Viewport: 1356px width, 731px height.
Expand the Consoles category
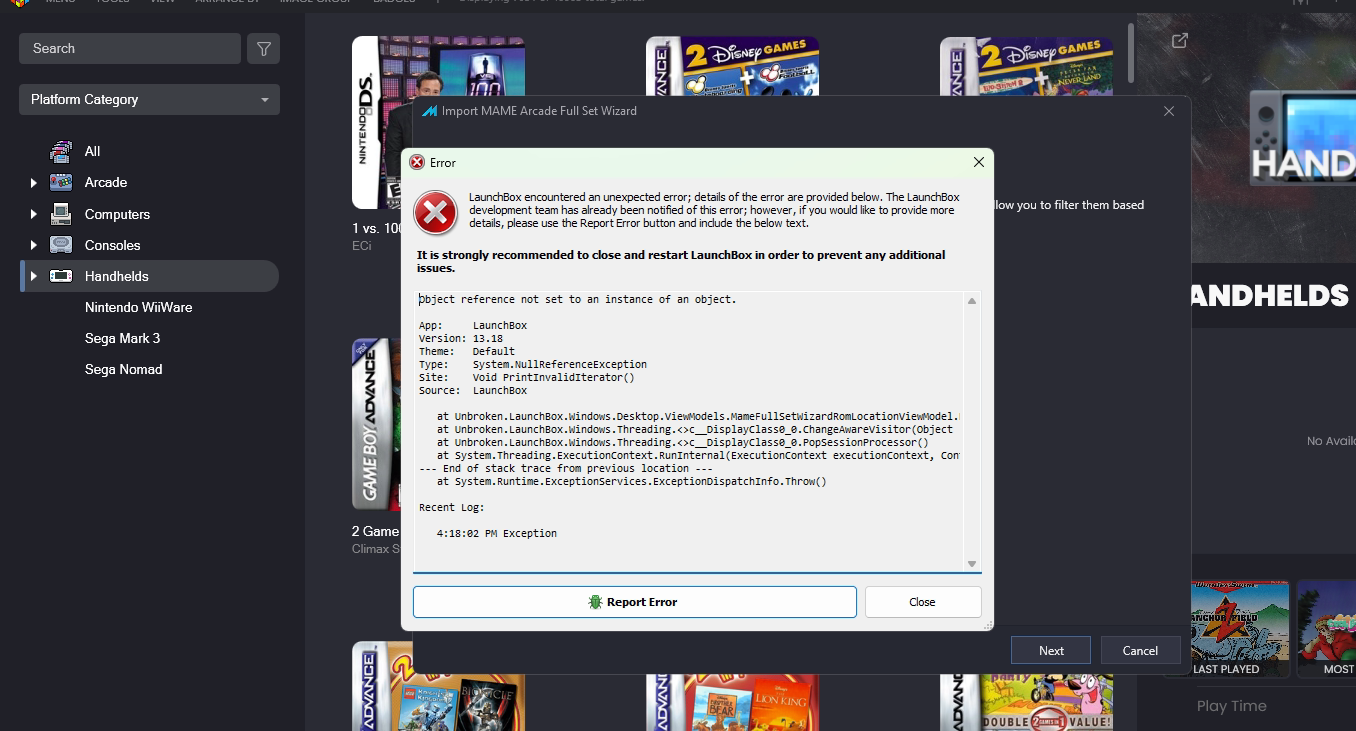click(34, 245)
